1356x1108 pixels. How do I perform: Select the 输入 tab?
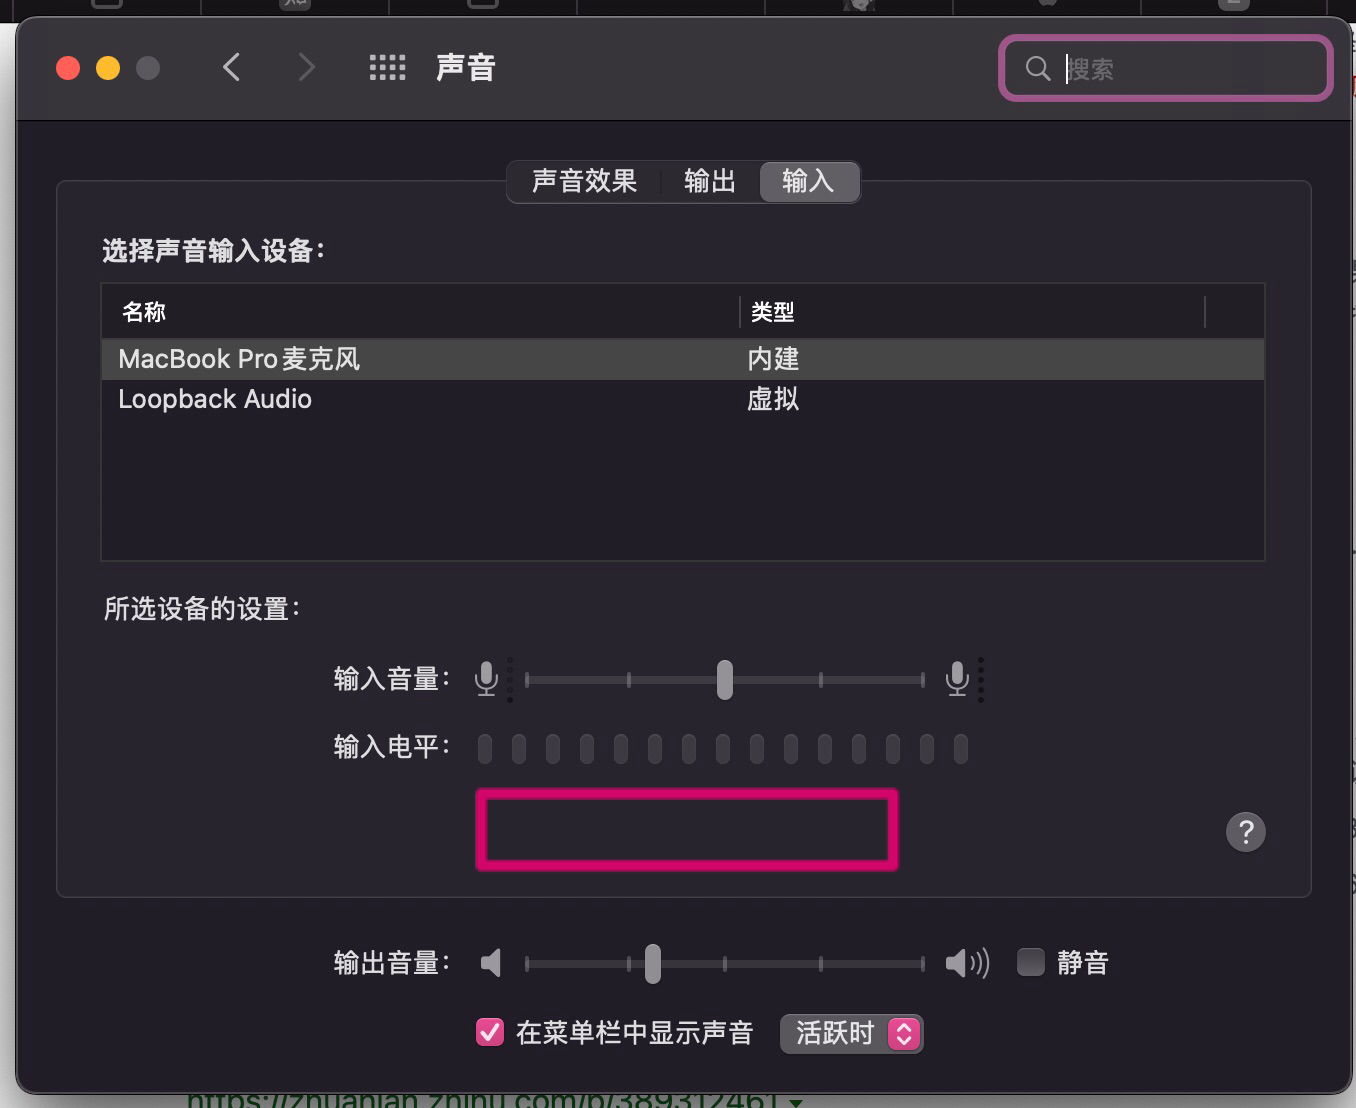[808, 181]
